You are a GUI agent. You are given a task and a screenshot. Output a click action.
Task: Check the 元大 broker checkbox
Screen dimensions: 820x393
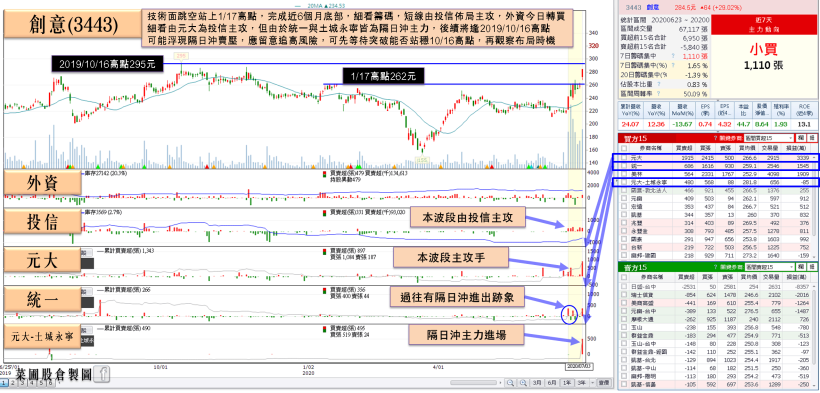point(624,158)
